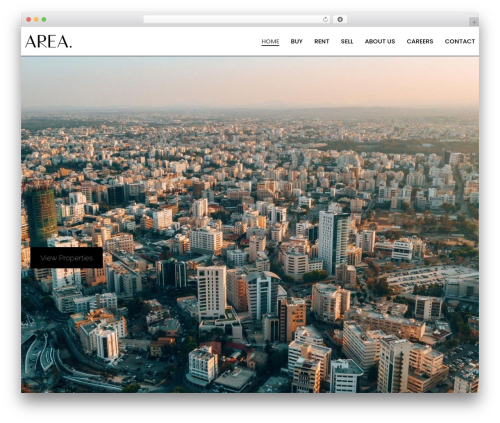
Task: Navigate to CAREERS
Action: tap(420, 41)
